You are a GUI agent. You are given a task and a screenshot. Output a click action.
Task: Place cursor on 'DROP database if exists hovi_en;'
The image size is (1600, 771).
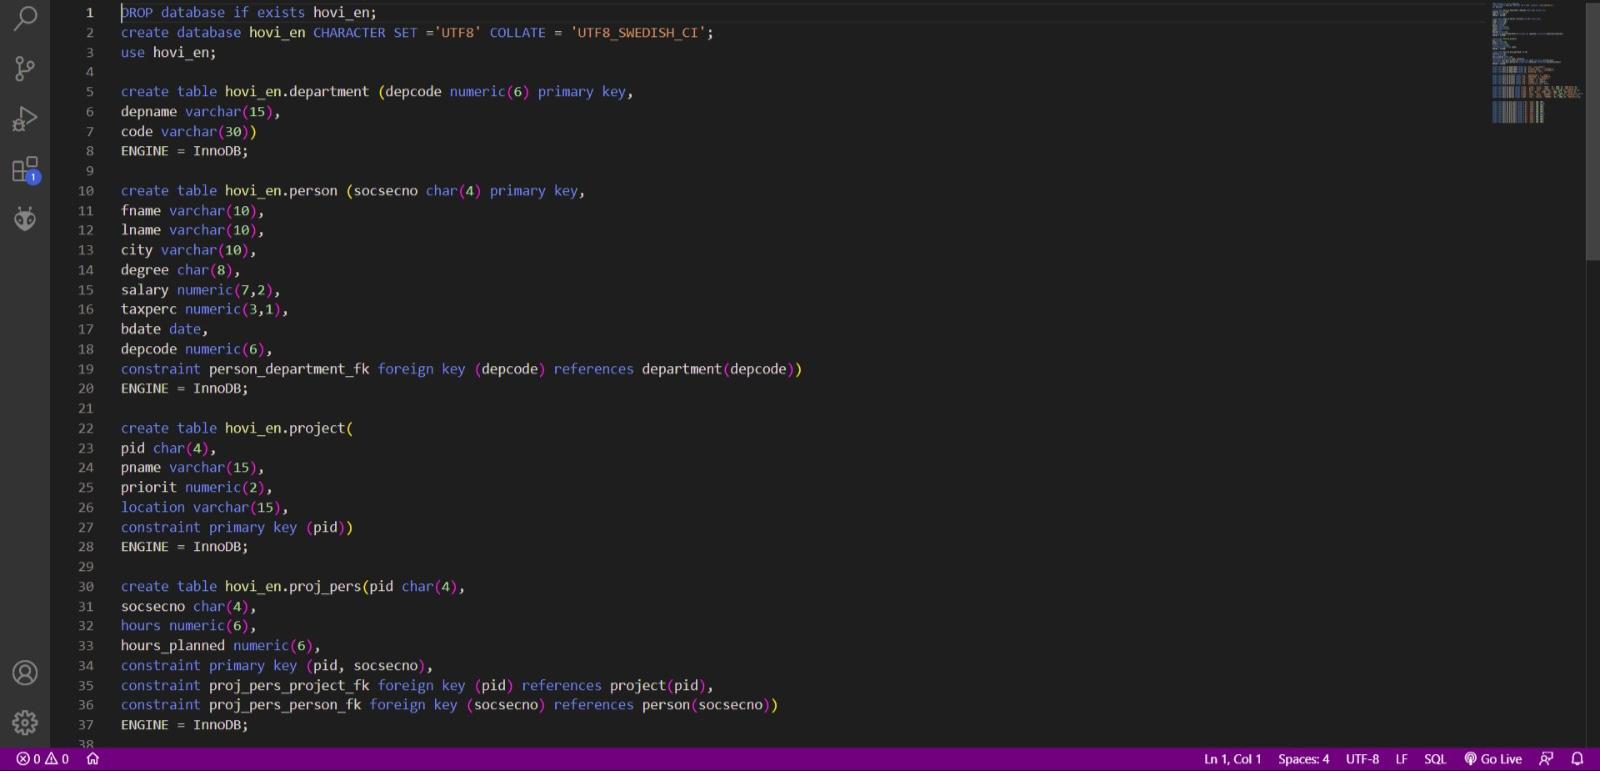249,13
